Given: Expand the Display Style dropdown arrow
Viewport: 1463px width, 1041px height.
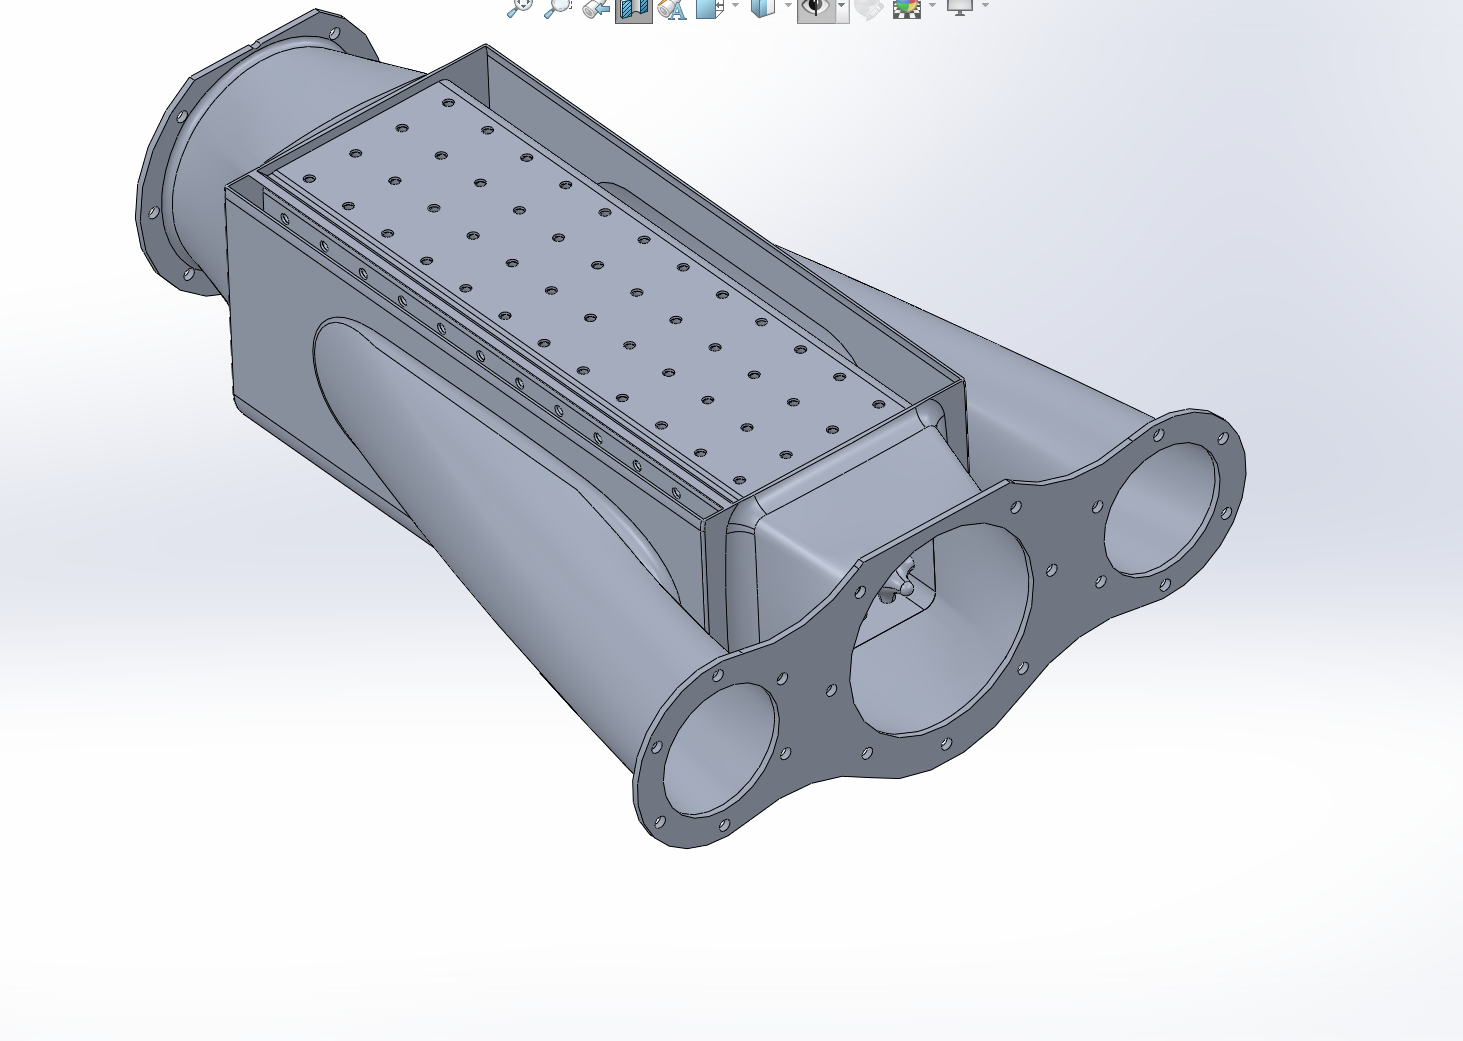Looking at the screenshot, I should (x=788, y=6).
